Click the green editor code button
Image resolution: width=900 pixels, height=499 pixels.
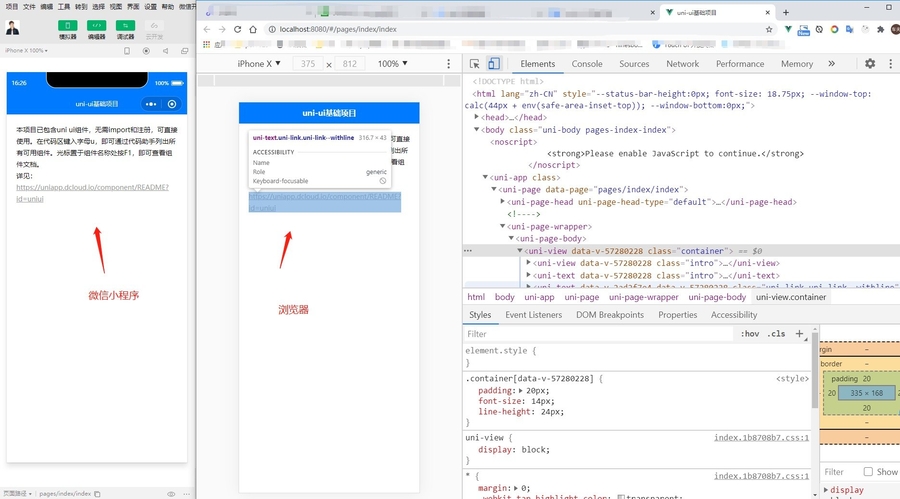(97, 25)
